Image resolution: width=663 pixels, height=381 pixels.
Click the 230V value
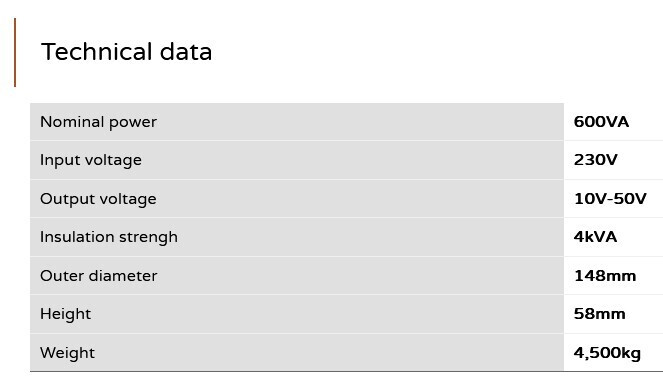(595, 160)
